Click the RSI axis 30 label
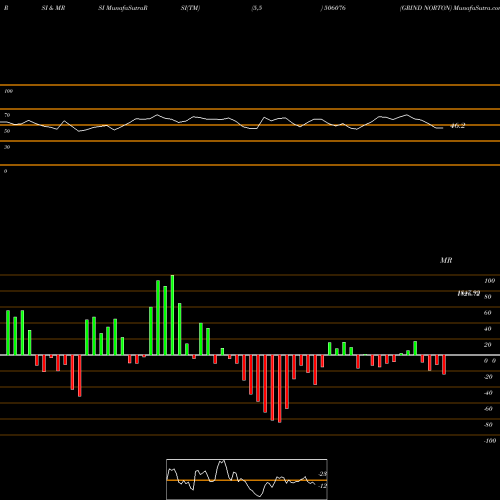This screenshot has height=500, width=500. 7,147
